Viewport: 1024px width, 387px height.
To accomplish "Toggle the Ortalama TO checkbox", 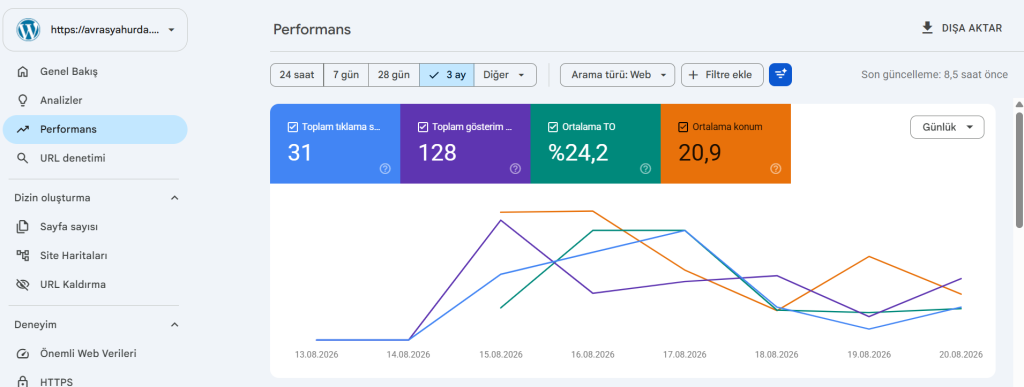I will click(553, 127).
